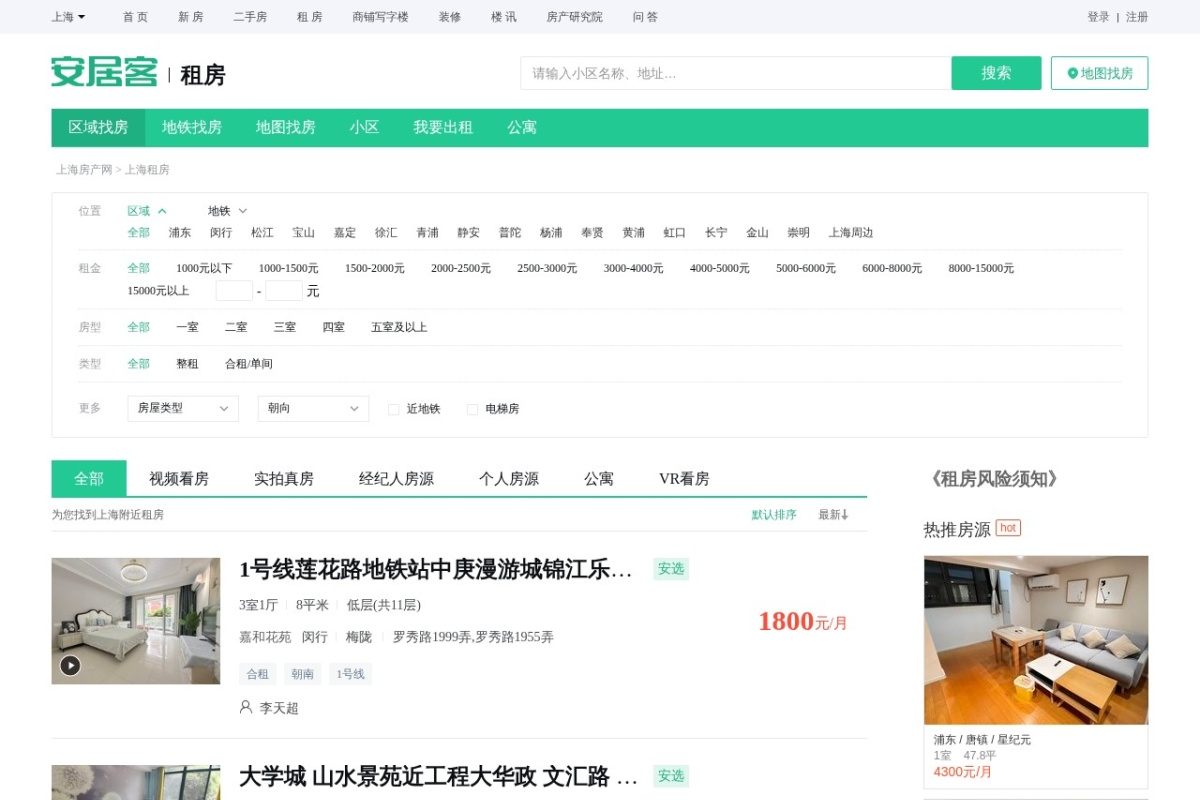
Task: Select the 全部 listing tab
Action: click(89, 478)
